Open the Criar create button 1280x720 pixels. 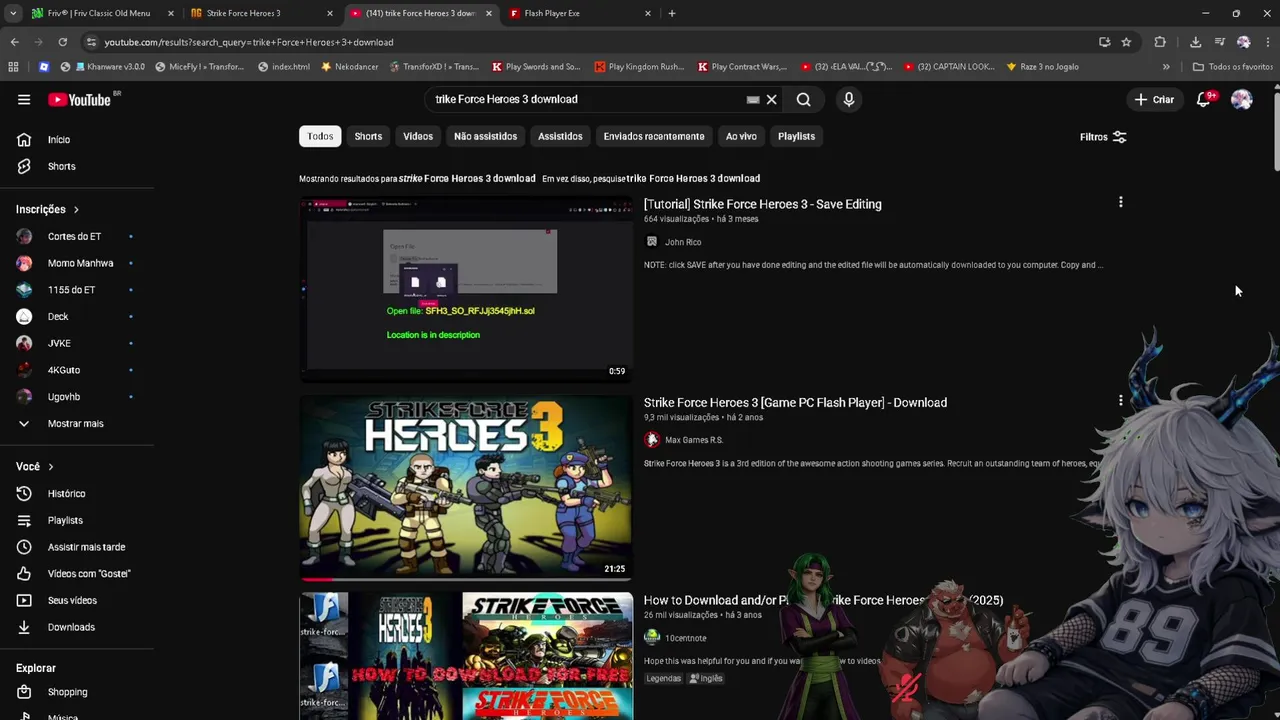pyautogui.click(x=1154, y=99)
